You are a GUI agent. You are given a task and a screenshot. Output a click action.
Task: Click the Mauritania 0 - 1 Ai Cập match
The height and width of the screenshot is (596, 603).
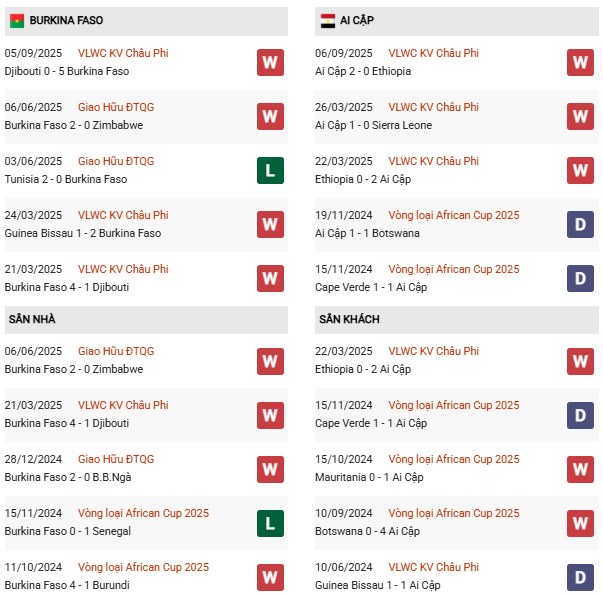point(366,477)
